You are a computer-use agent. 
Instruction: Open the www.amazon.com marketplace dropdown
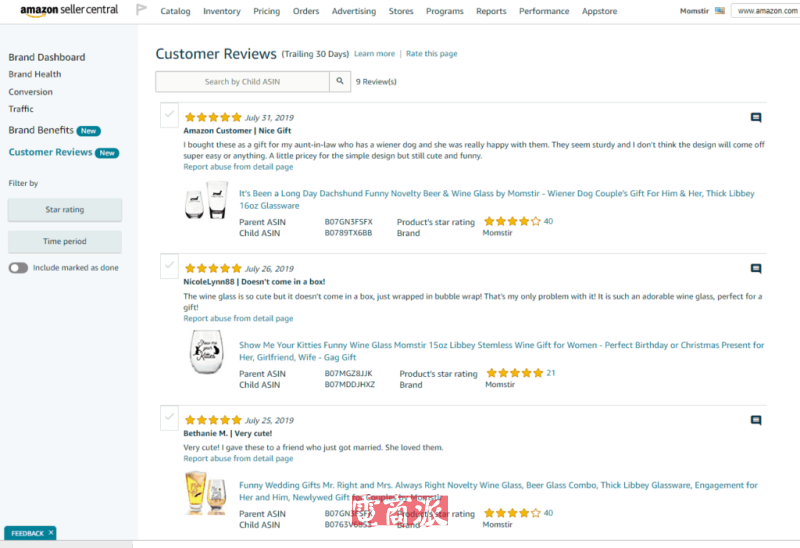[x=765, y=11]
